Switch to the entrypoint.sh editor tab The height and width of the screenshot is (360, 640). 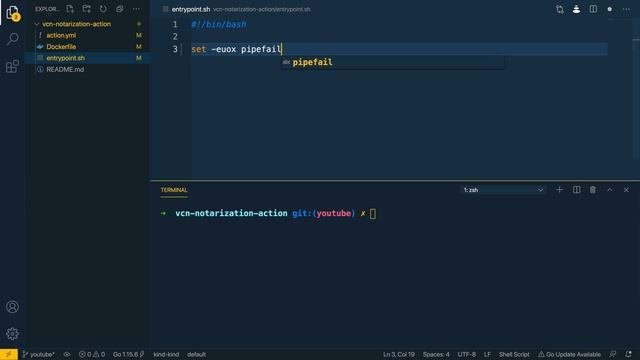(x=191, y=9)
